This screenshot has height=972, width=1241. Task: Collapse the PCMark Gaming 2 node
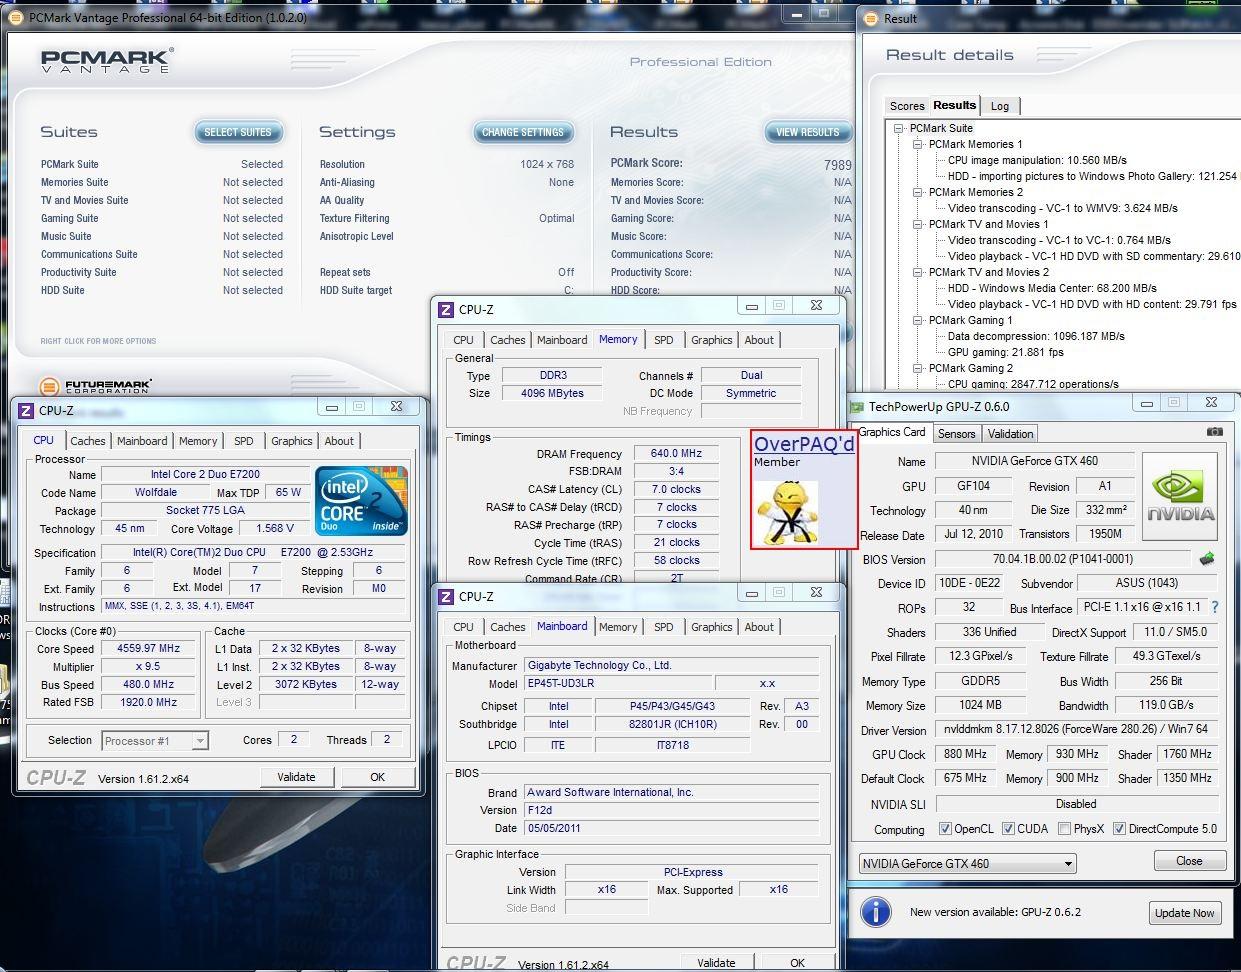[918, 368]
